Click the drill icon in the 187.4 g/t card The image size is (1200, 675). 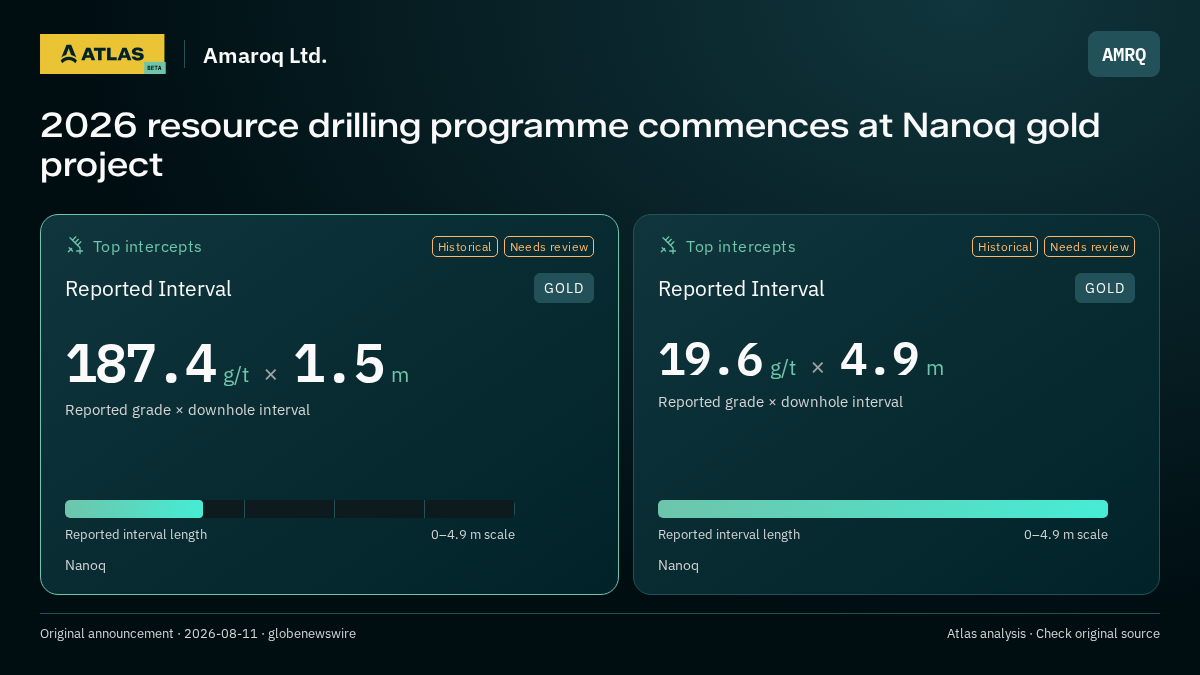(x=75, y=245)
